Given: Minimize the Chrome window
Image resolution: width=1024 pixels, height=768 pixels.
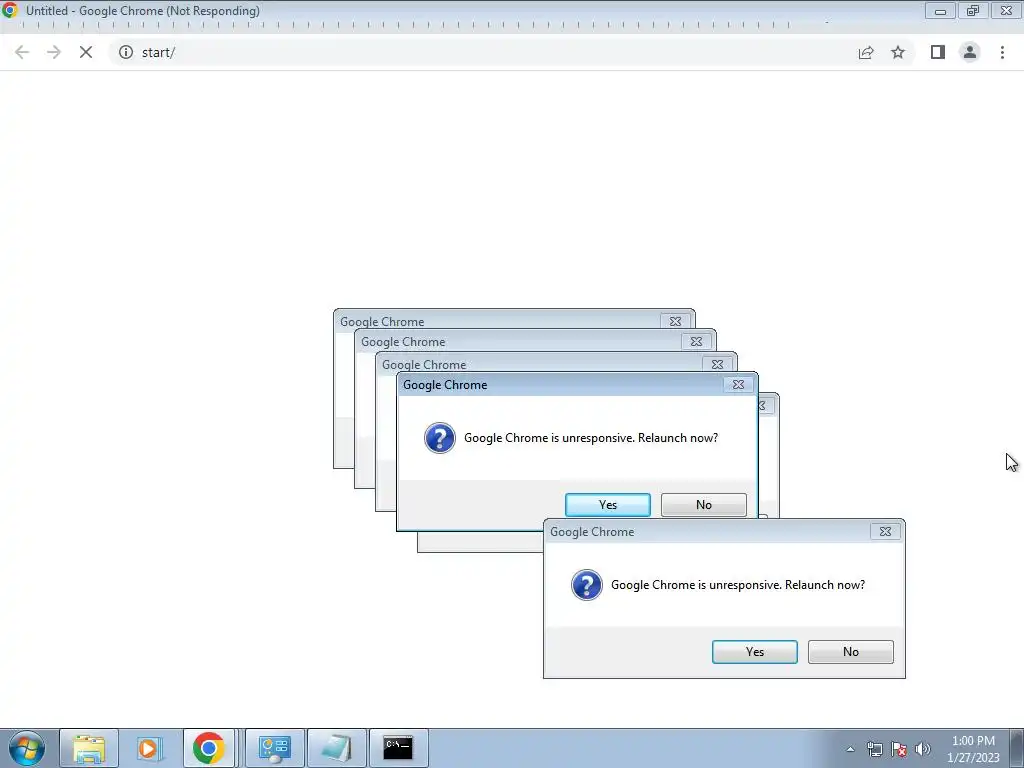Looking at the screenshot, I should pyautogui.click(x=940, y=11).
